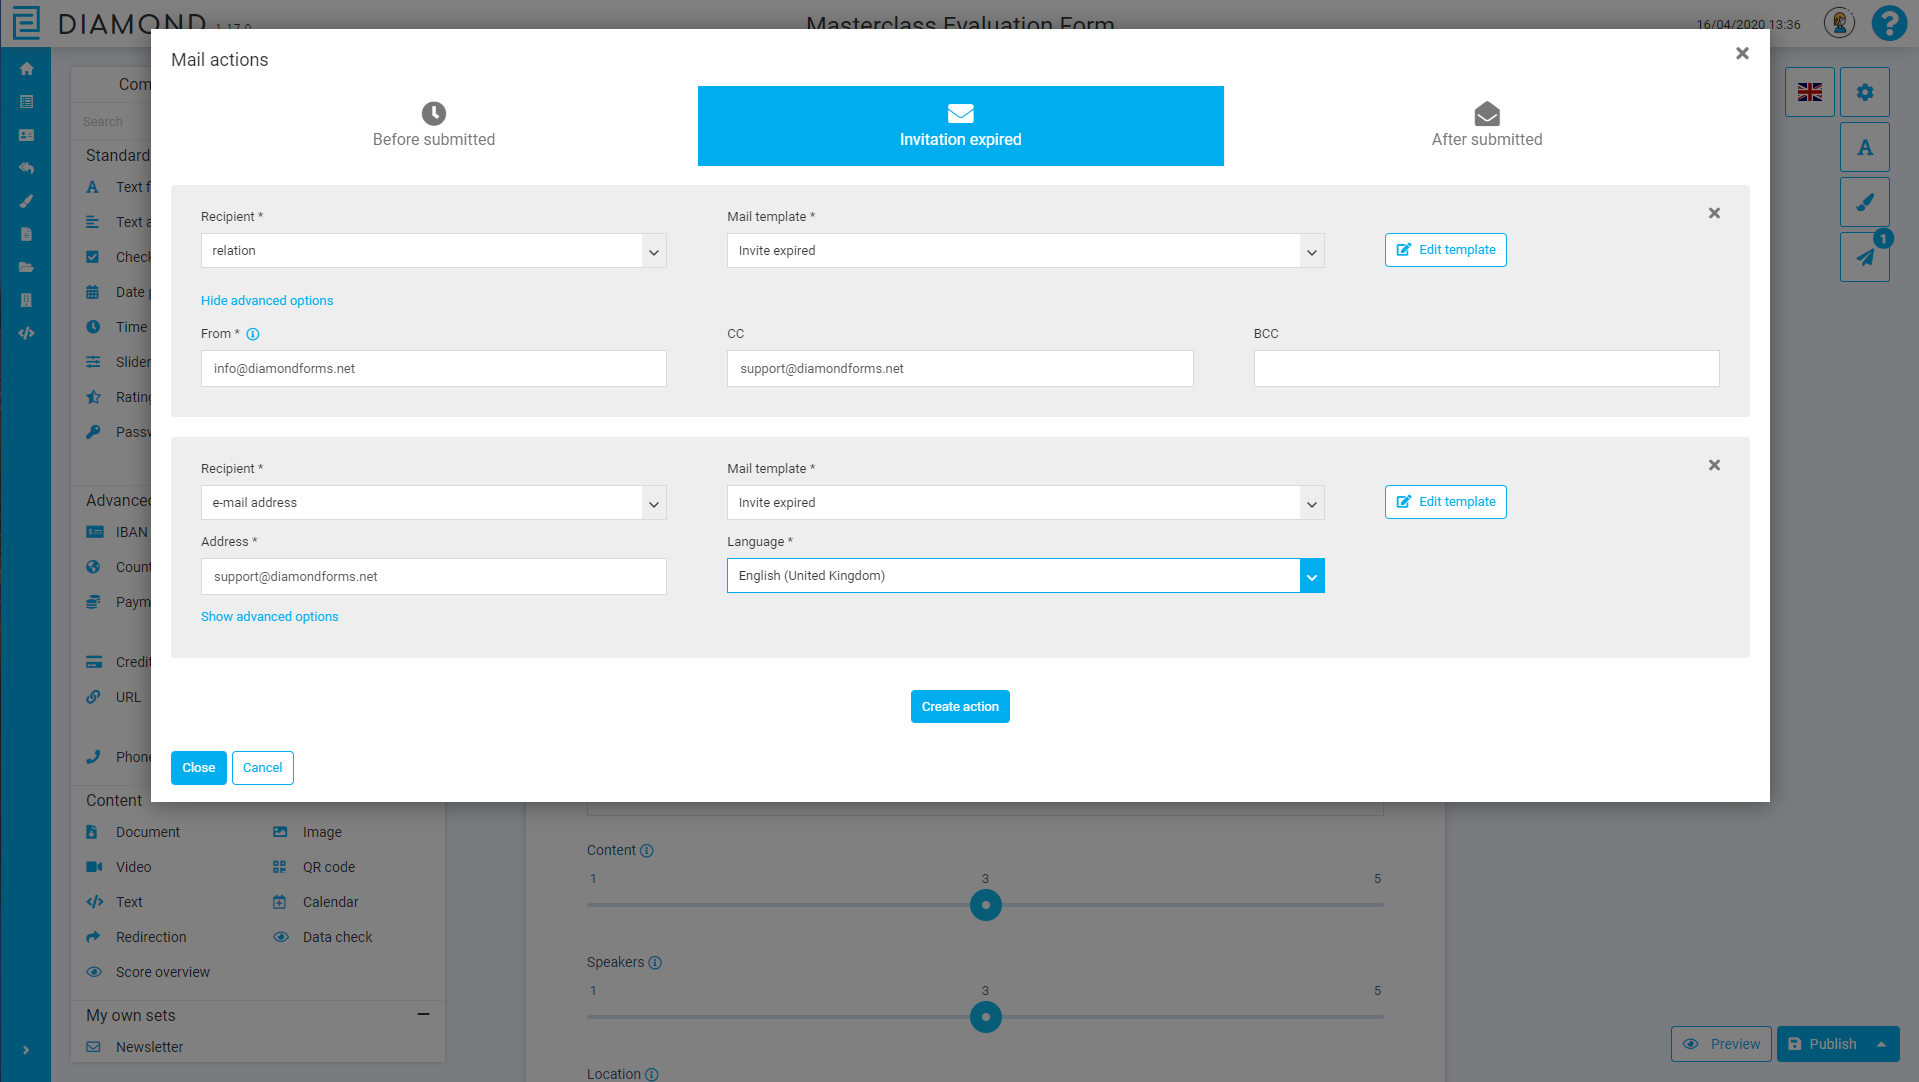Click the home icon in sidebar
The width and height of the screenshot is (1919, 1082).
pos(26,69)
